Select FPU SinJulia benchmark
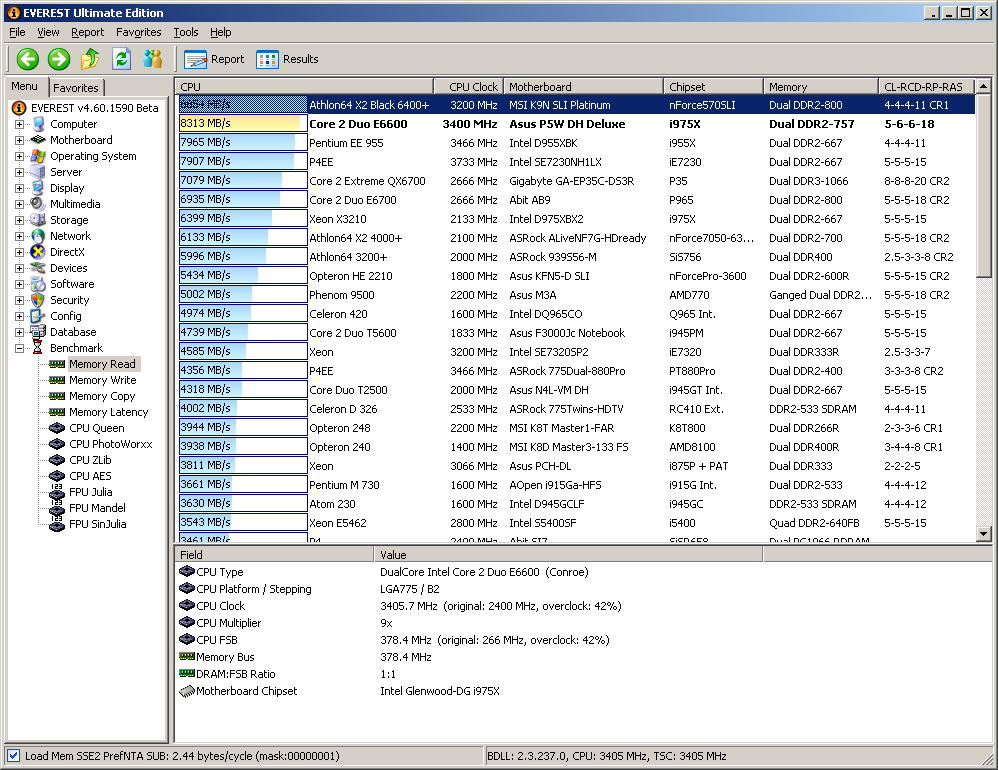 pos(97,524)
